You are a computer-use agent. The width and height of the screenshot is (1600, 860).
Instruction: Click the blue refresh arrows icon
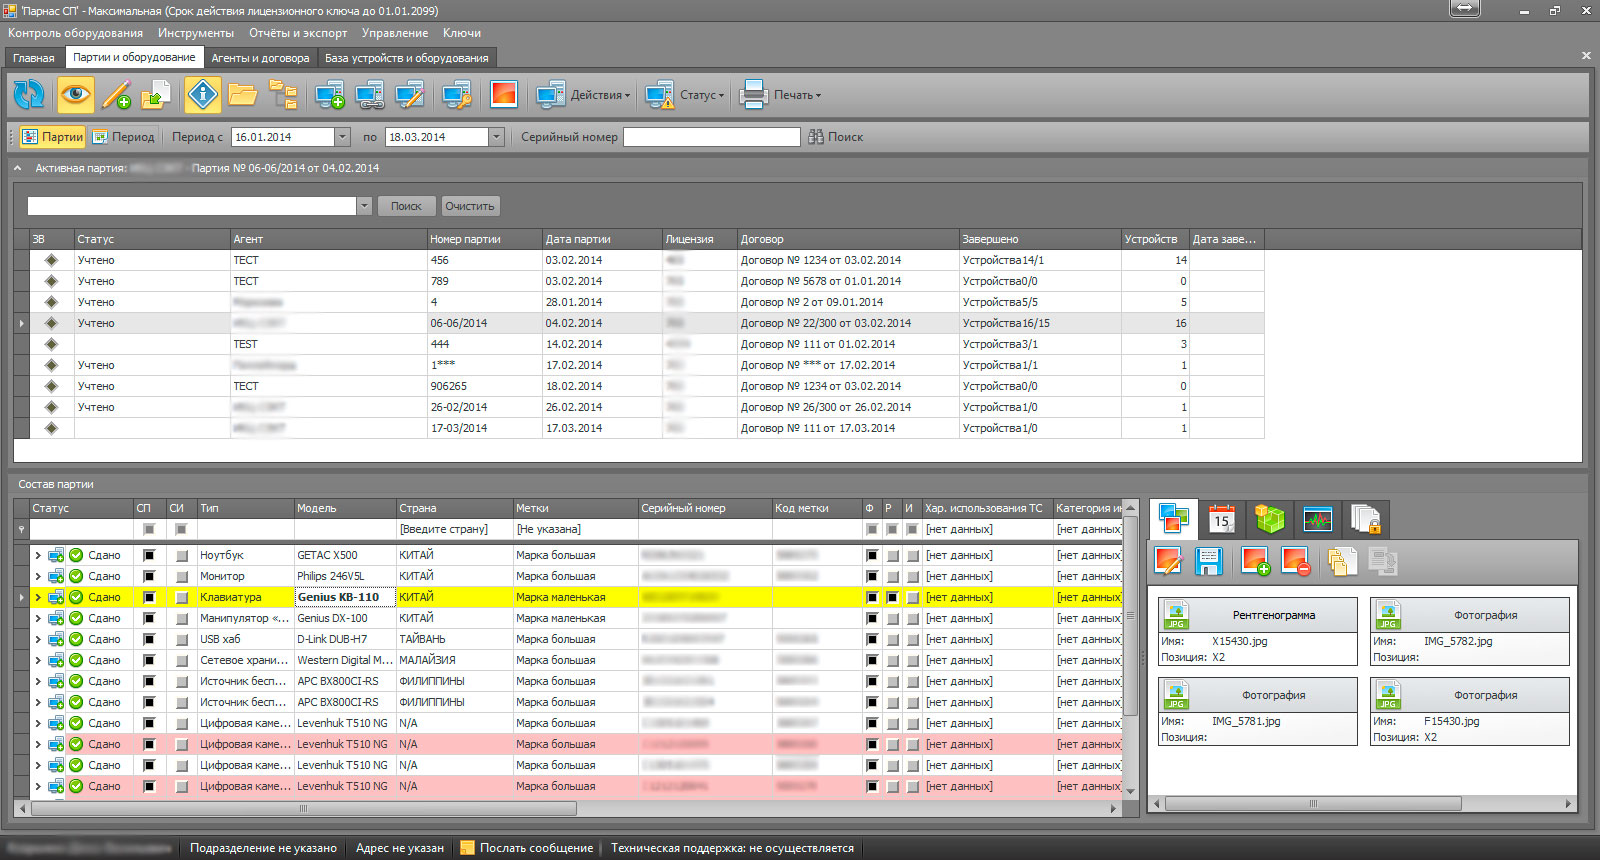pyautogui.click(x=28, y=95)
